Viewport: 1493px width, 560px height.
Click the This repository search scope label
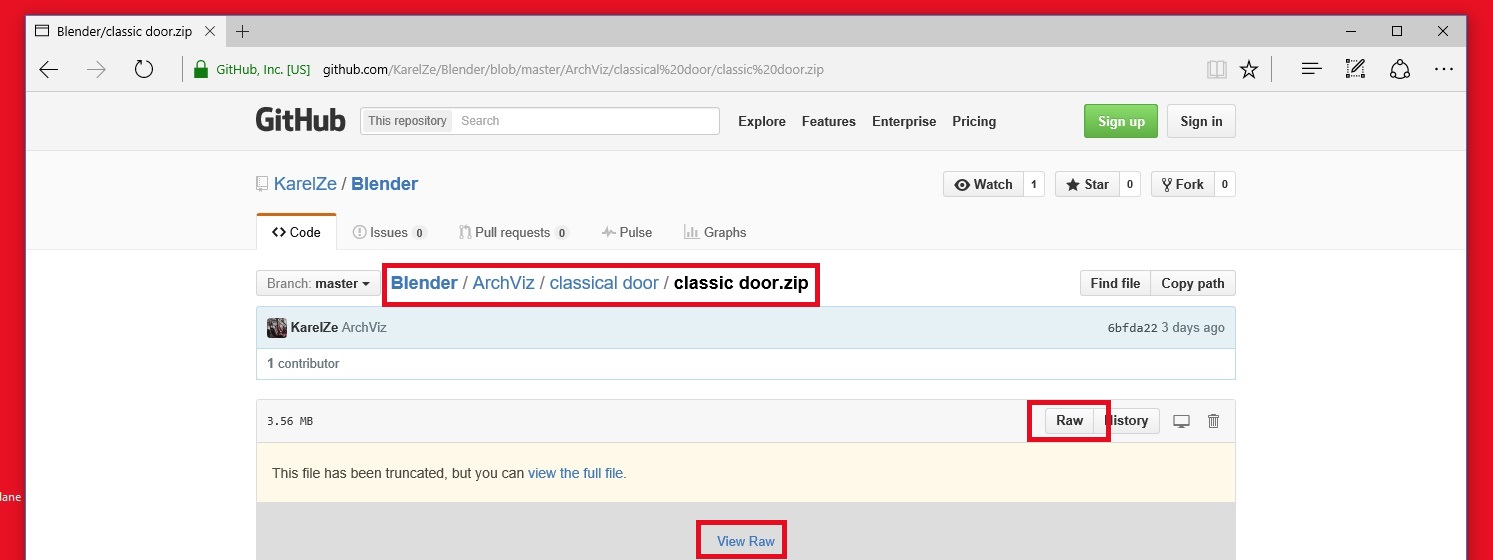point(407,121)
